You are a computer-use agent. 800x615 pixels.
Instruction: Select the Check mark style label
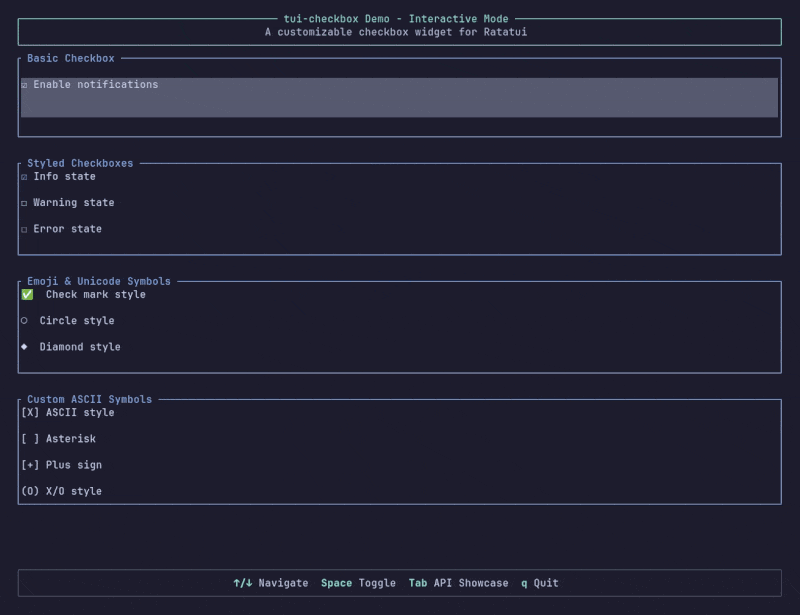(x=96, y=295)
